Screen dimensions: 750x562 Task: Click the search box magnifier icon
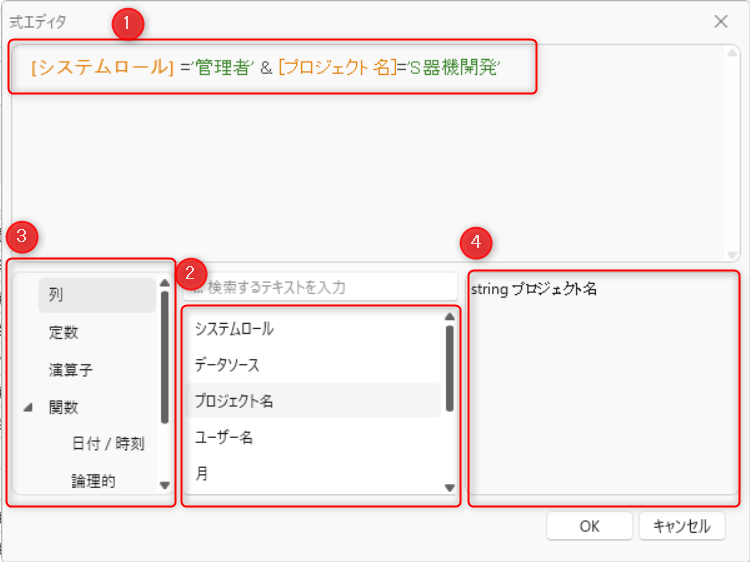coord(197,288)
